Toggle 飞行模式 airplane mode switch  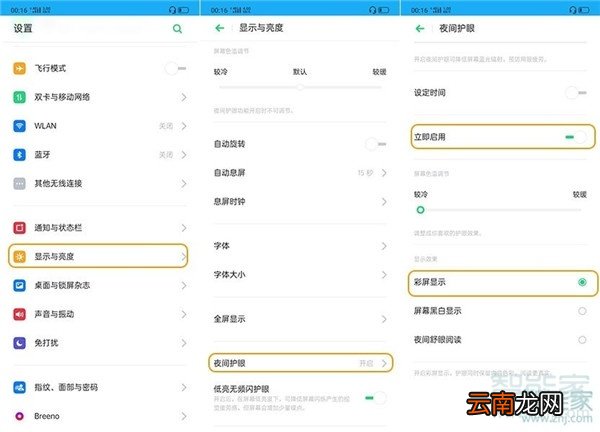click(x=176, y=68)
